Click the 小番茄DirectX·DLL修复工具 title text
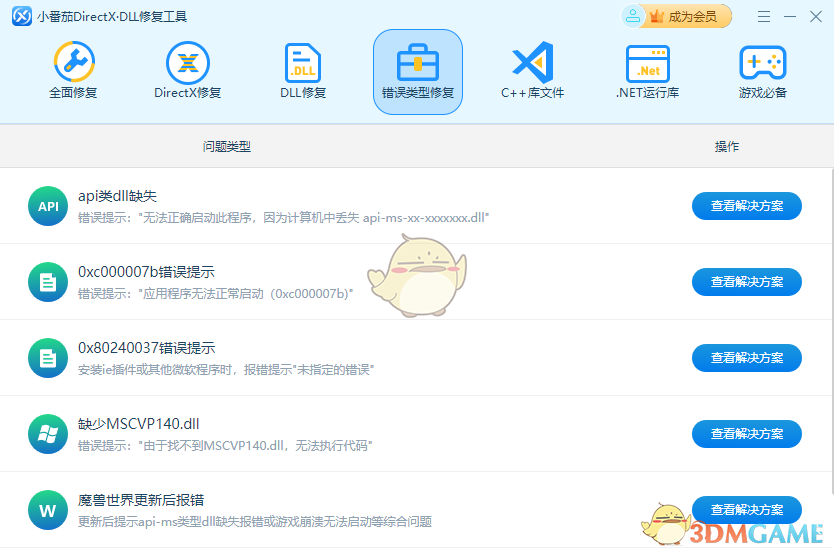Image resolution: width=834 pixels, height=552 pixels. [x=112, y=17]
